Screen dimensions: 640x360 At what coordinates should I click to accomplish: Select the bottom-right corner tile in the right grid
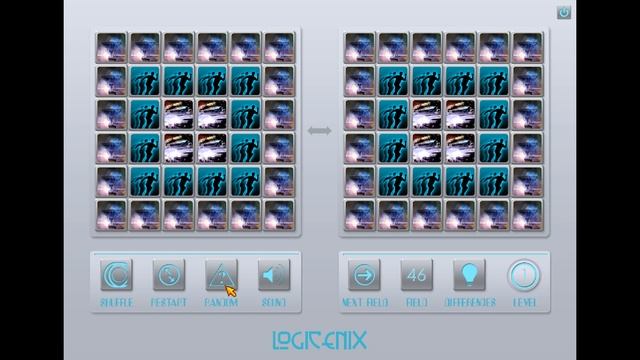tap(527, 215)
